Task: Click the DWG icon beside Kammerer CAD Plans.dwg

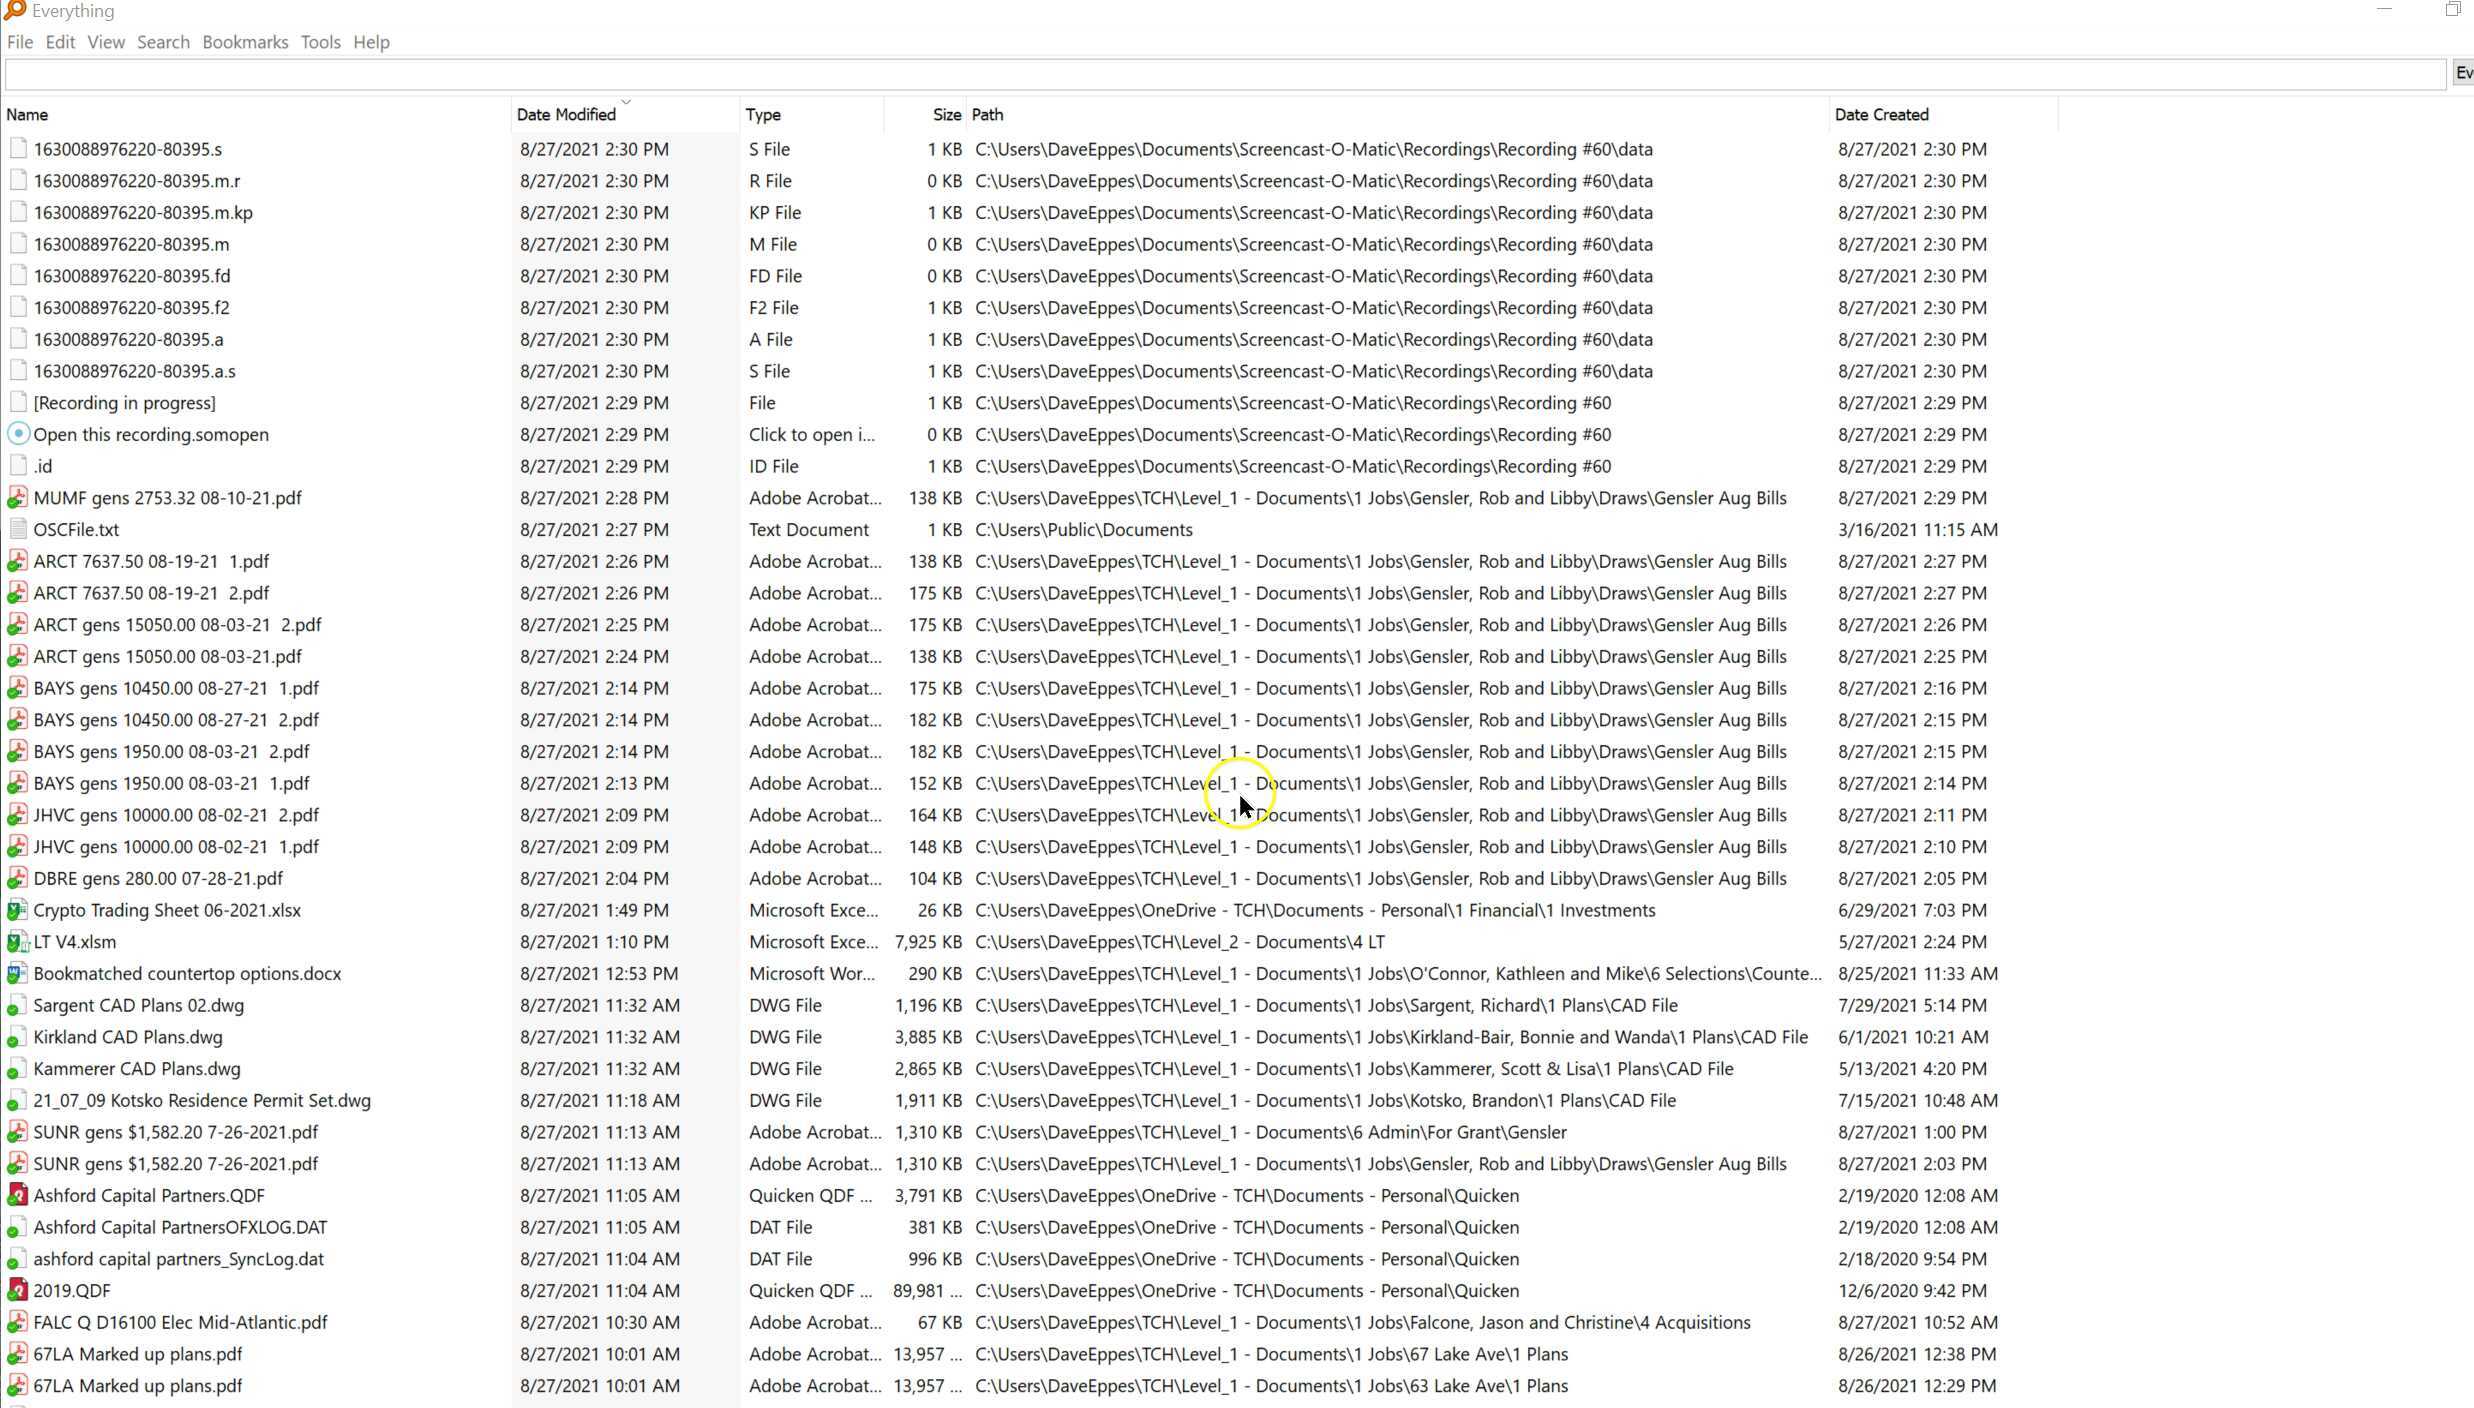Action: [17, 1068]
